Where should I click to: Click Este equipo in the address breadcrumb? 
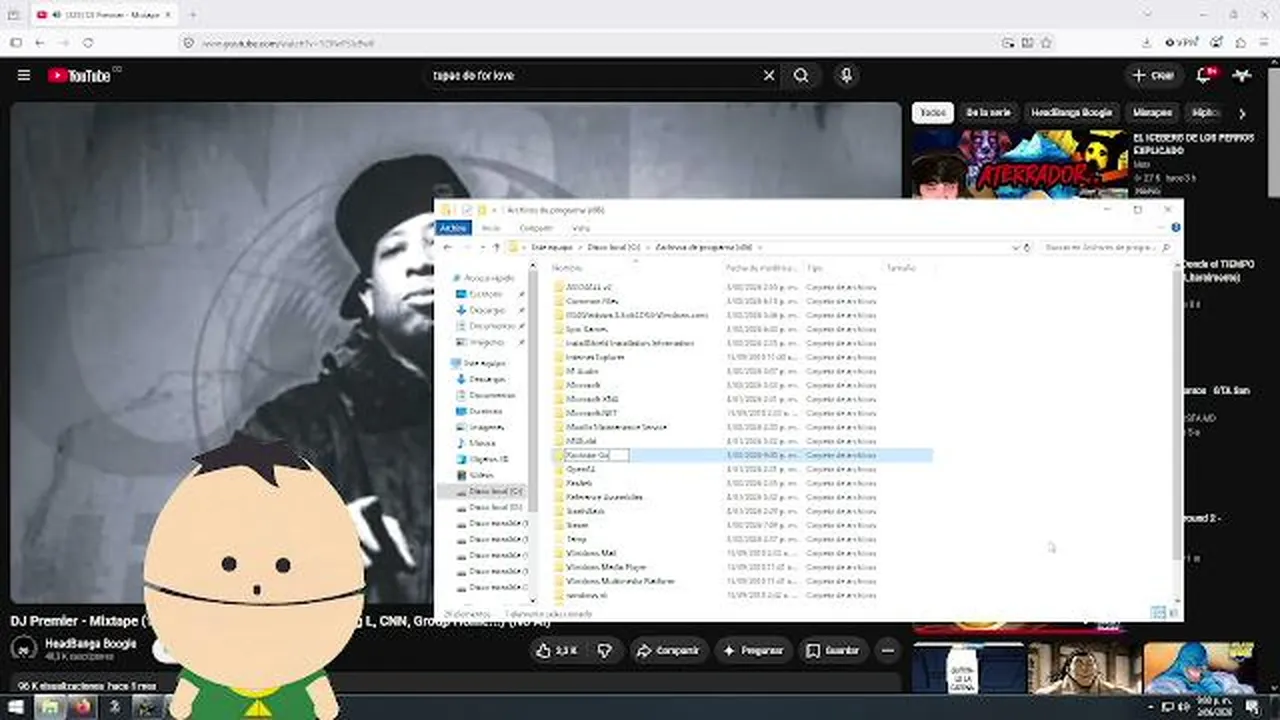click(x=552, y=247)
